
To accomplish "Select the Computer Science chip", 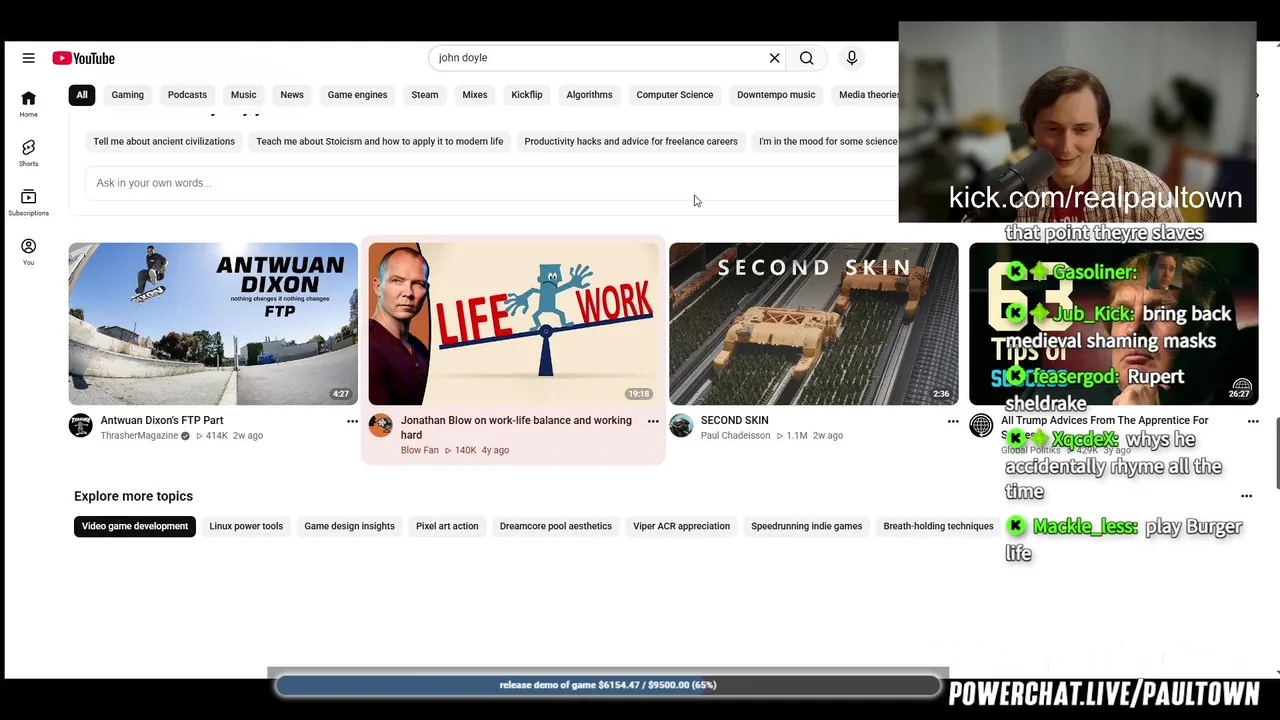I will tap(675, 95).
